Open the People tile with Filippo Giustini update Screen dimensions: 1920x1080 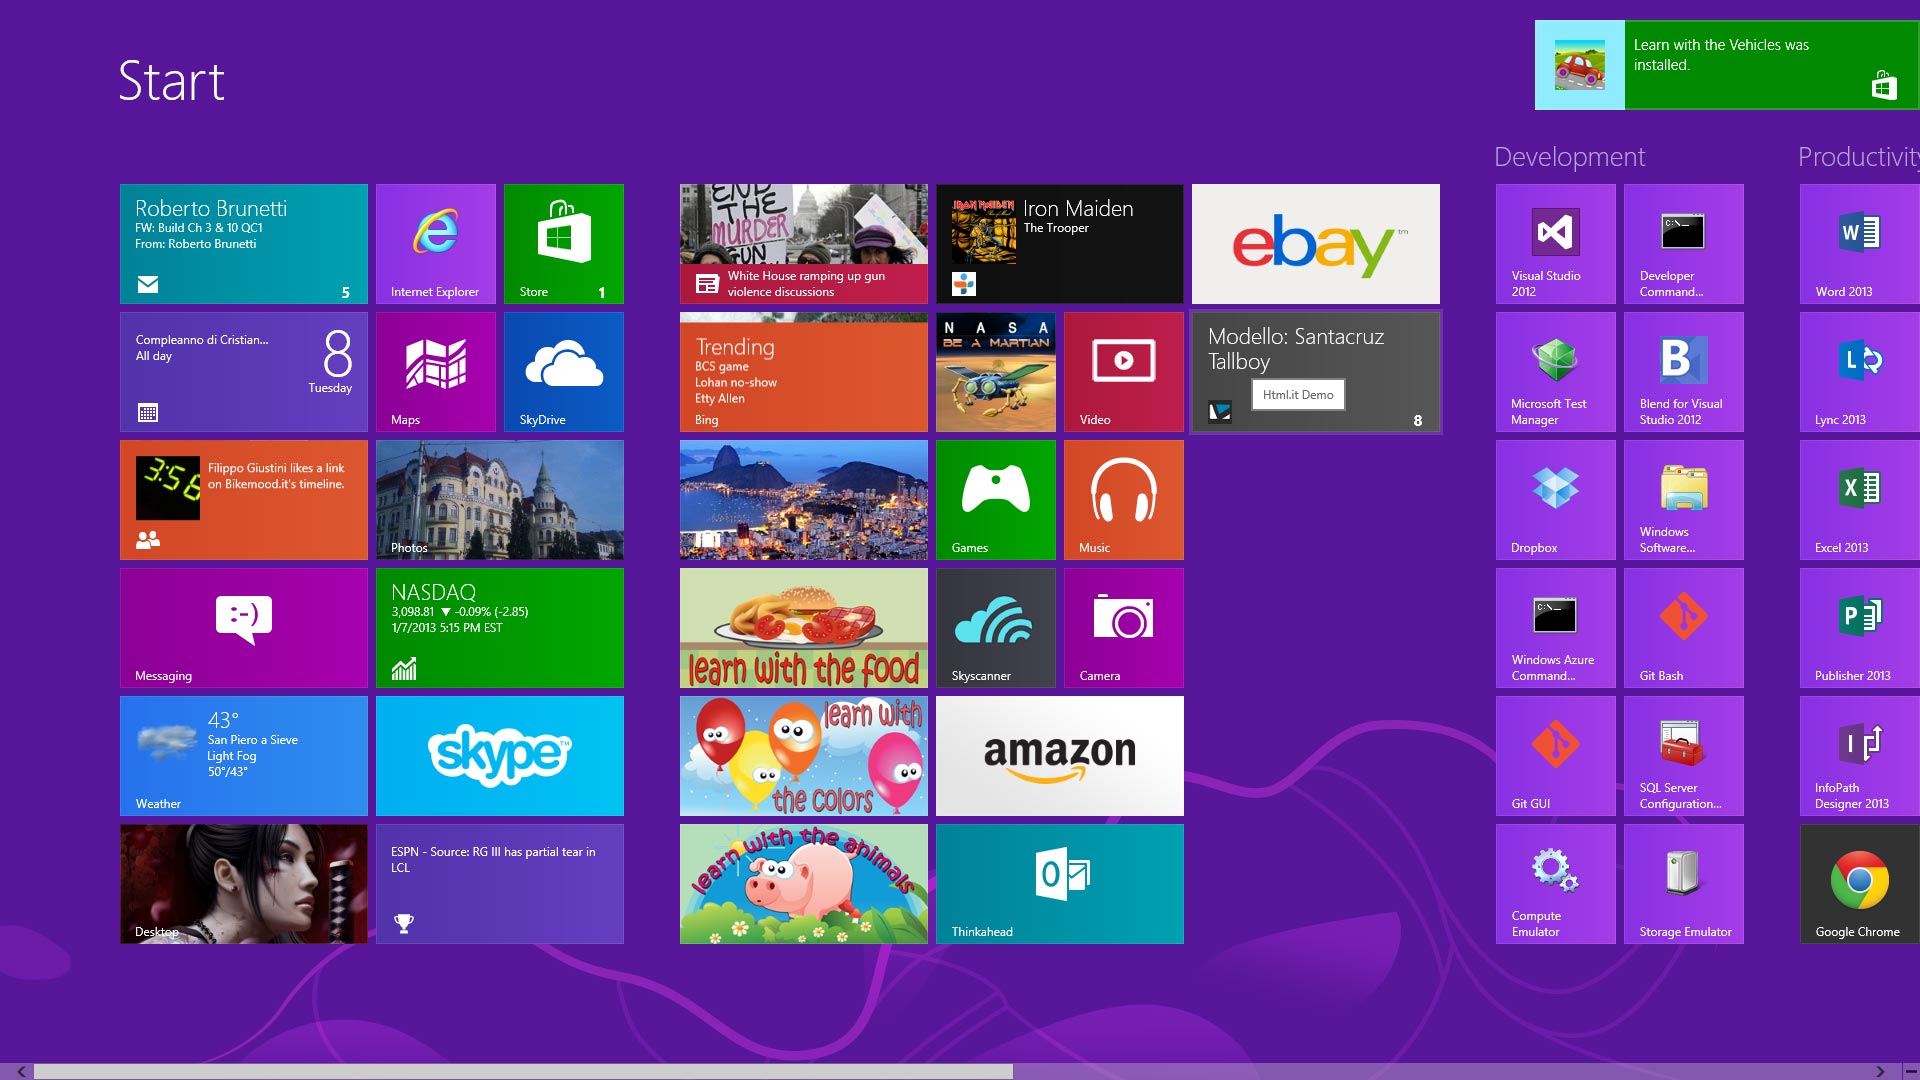244,500
